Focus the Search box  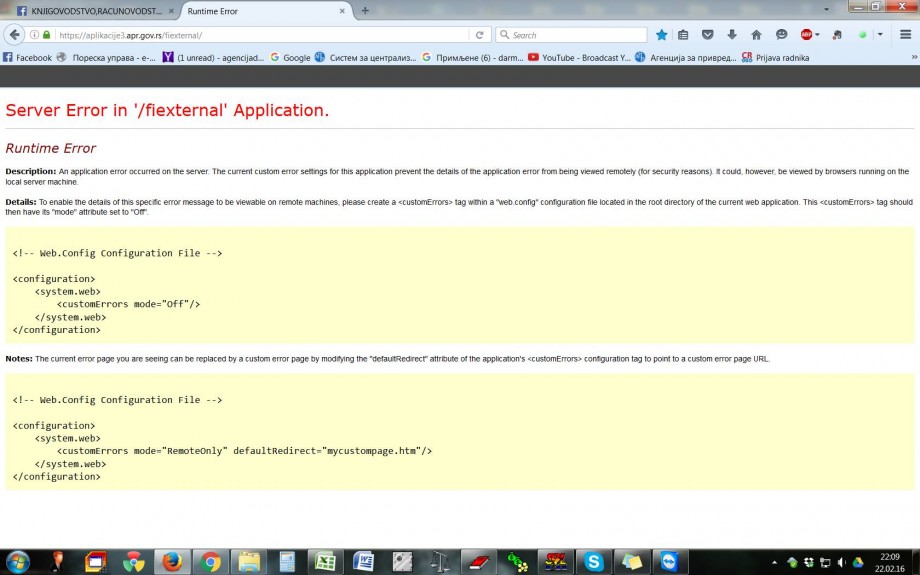pos(572,35)
